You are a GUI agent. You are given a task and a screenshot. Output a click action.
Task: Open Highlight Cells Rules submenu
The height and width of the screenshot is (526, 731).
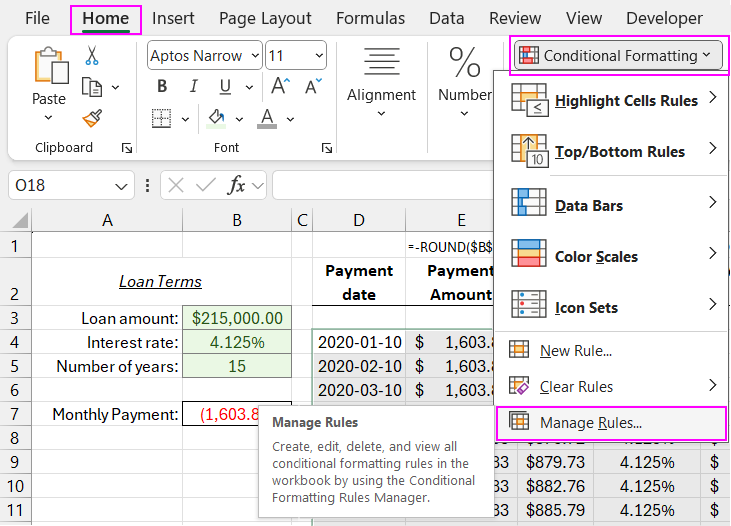(611, 100)
